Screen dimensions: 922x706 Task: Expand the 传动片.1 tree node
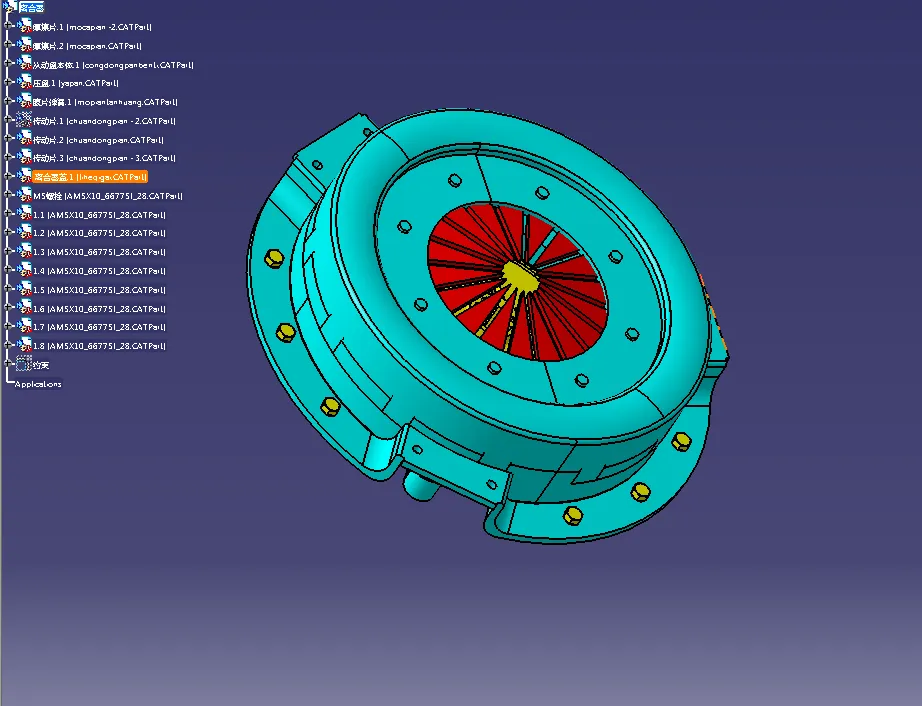pyautogui.click(x=8, y=120)
